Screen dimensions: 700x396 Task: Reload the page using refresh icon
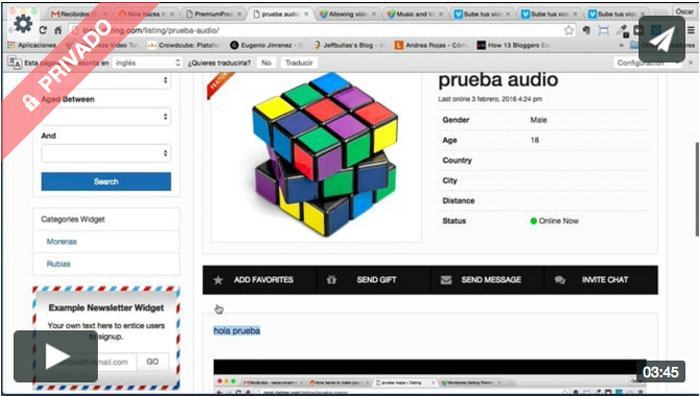[x=43, y=30]
